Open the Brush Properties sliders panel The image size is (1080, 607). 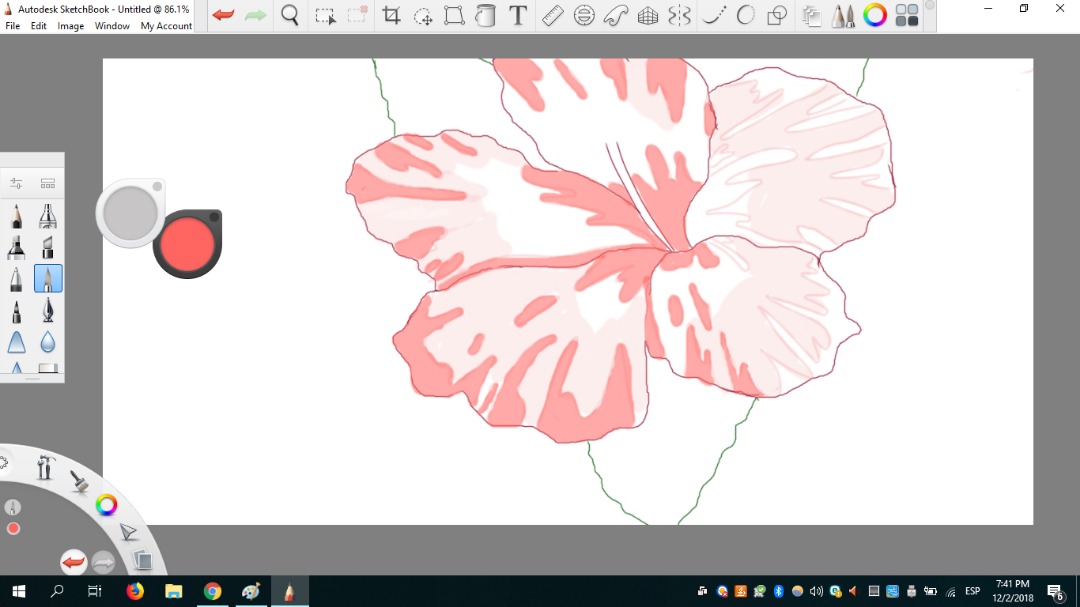tap(17, 183)
